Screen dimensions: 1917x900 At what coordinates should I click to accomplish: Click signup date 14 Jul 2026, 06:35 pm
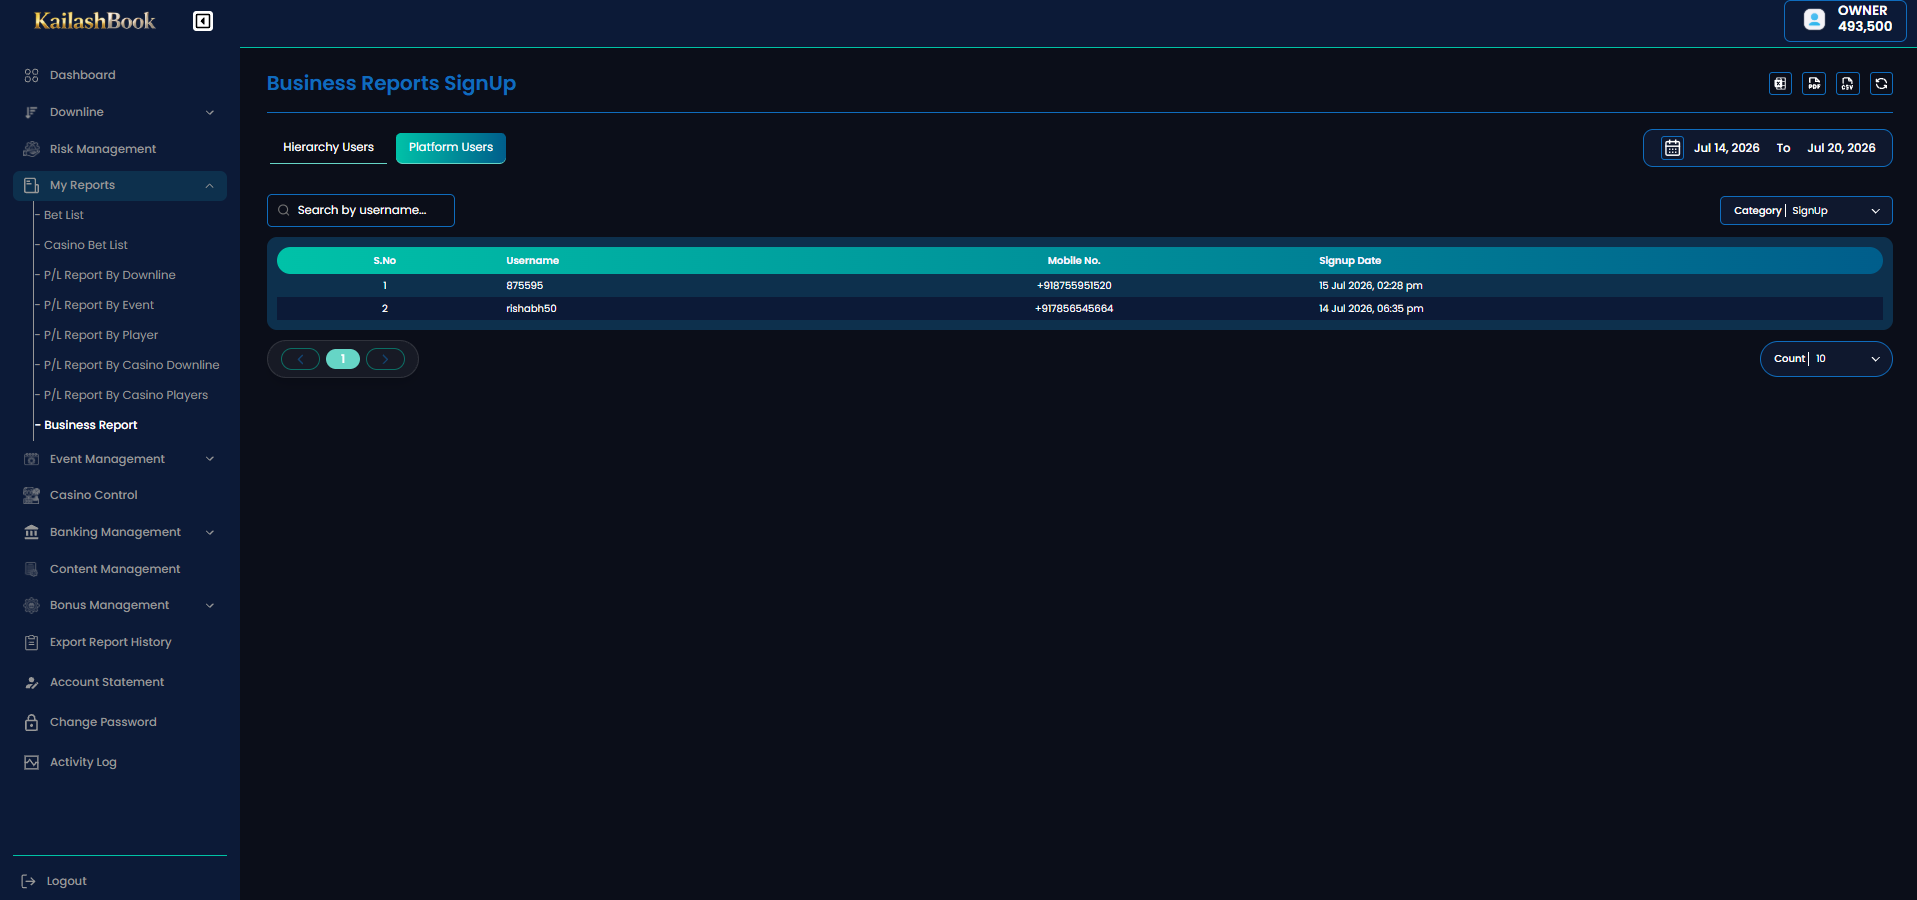coord(1371,309)
